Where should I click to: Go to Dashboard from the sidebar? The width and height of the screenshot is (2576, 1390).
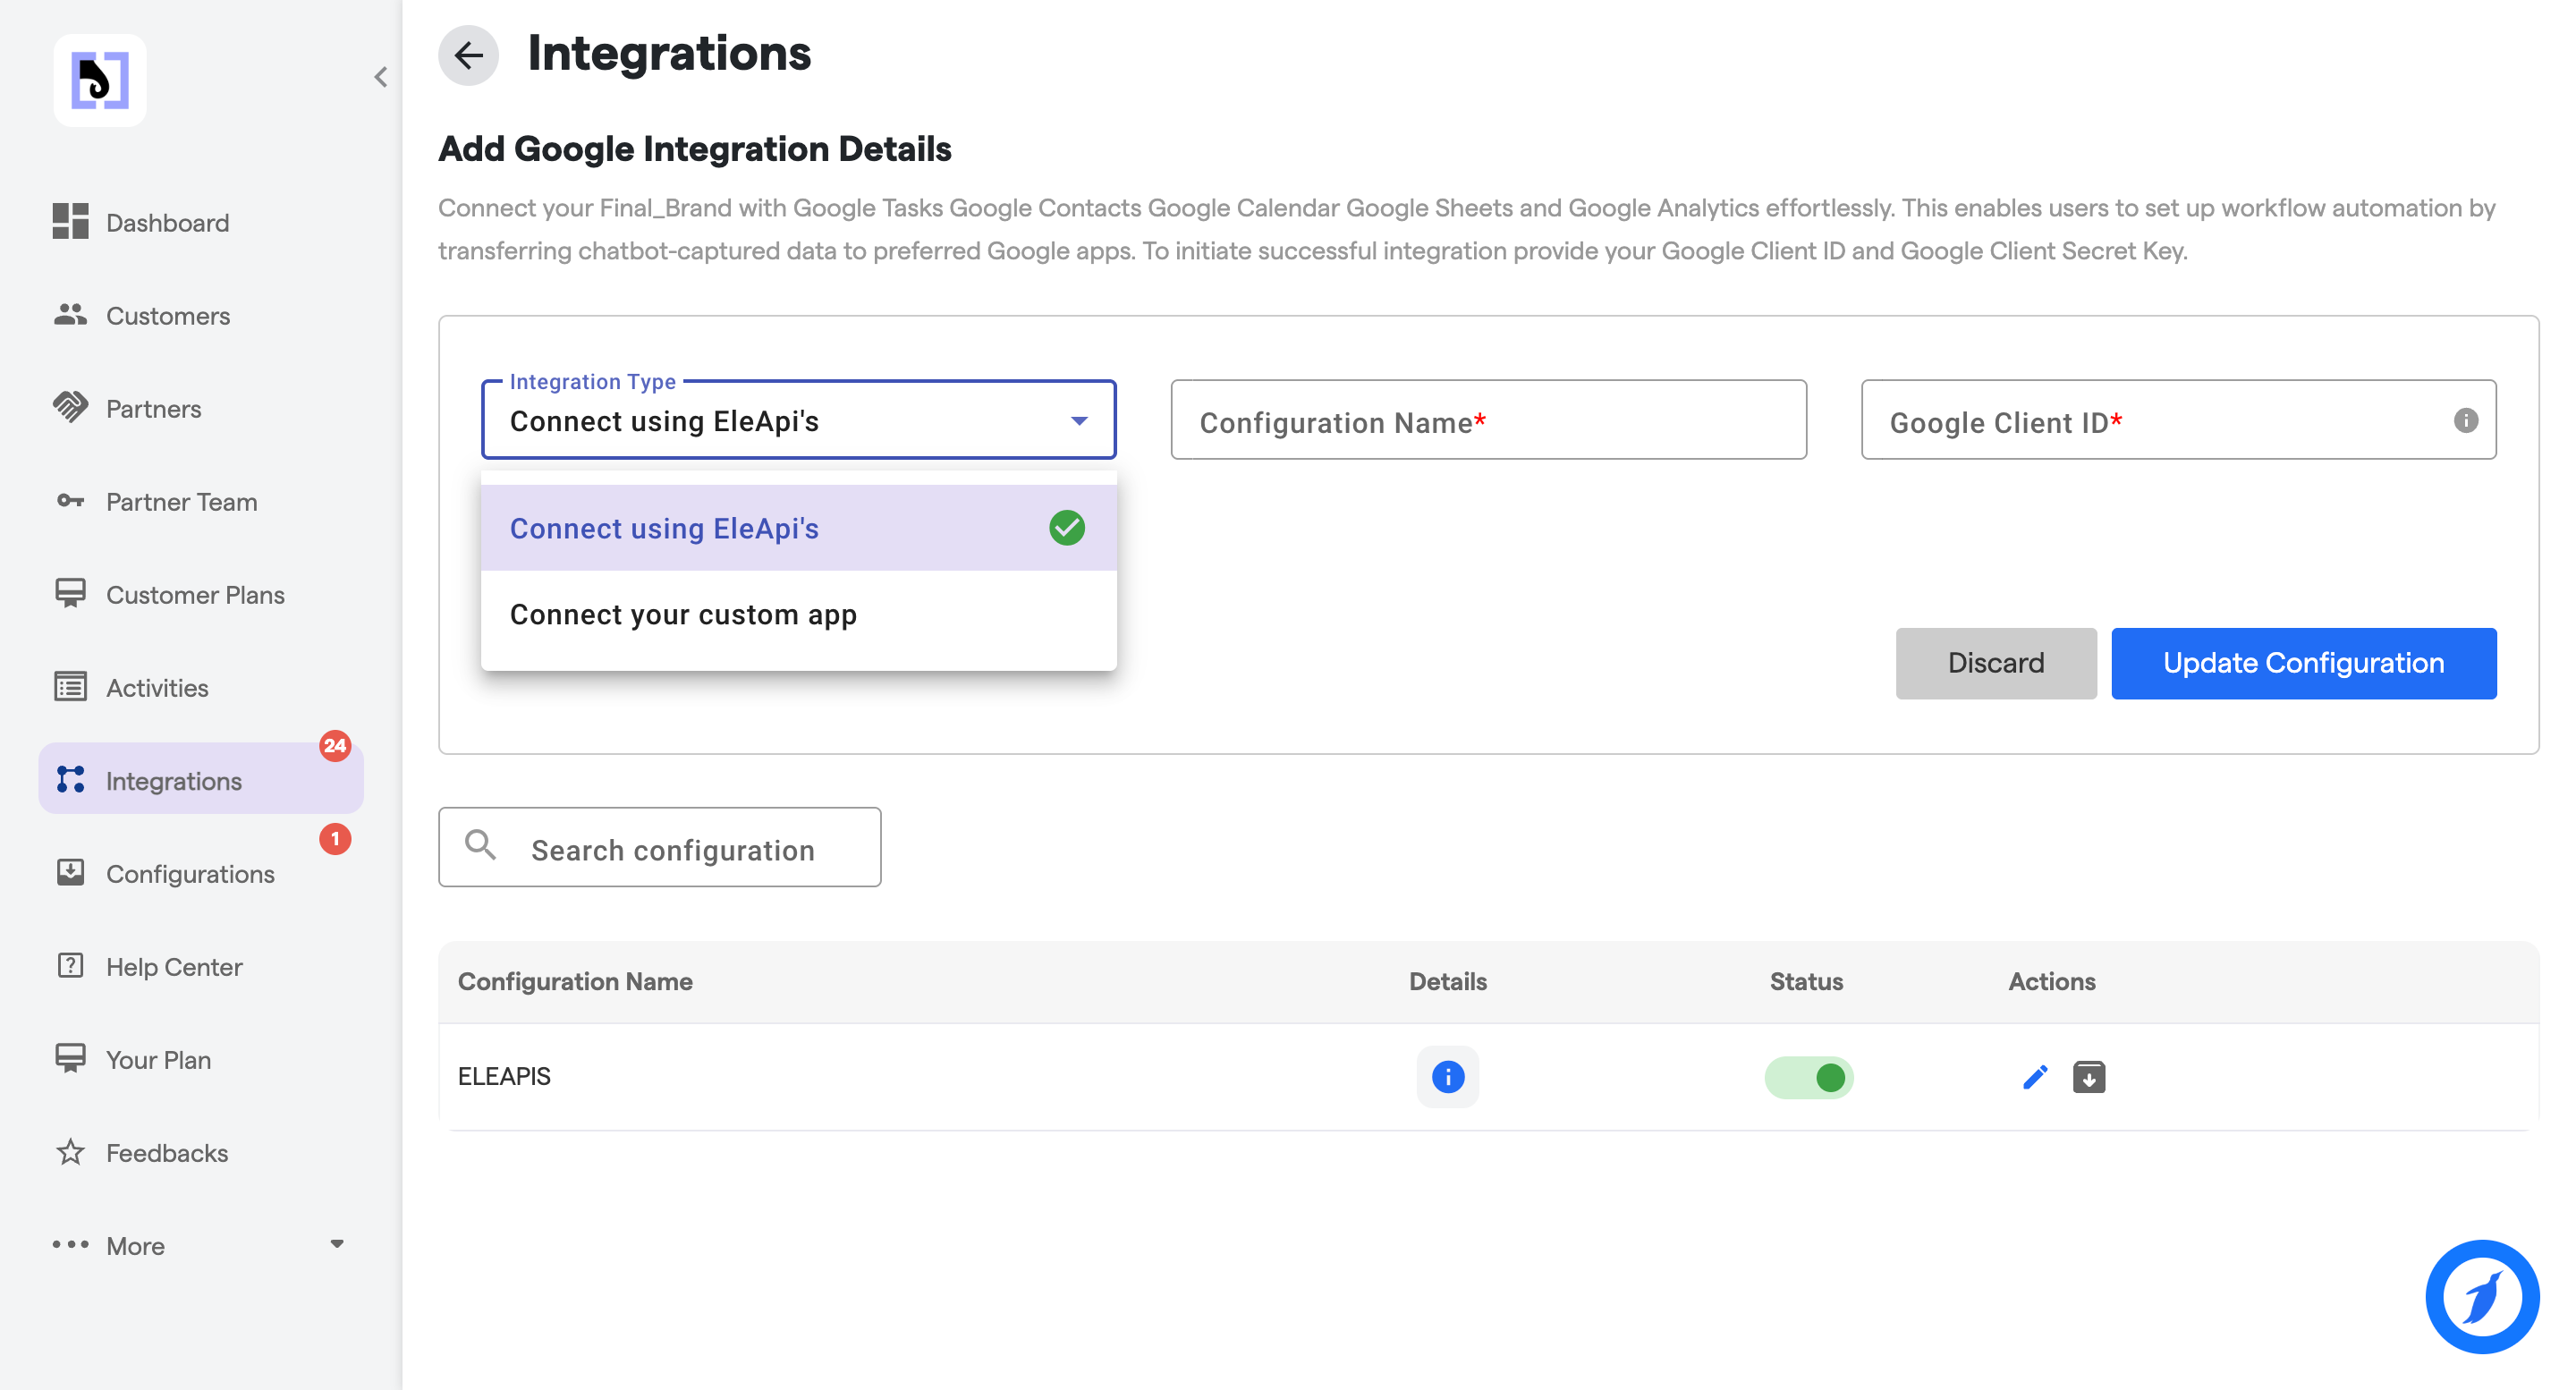pos(167,222)
